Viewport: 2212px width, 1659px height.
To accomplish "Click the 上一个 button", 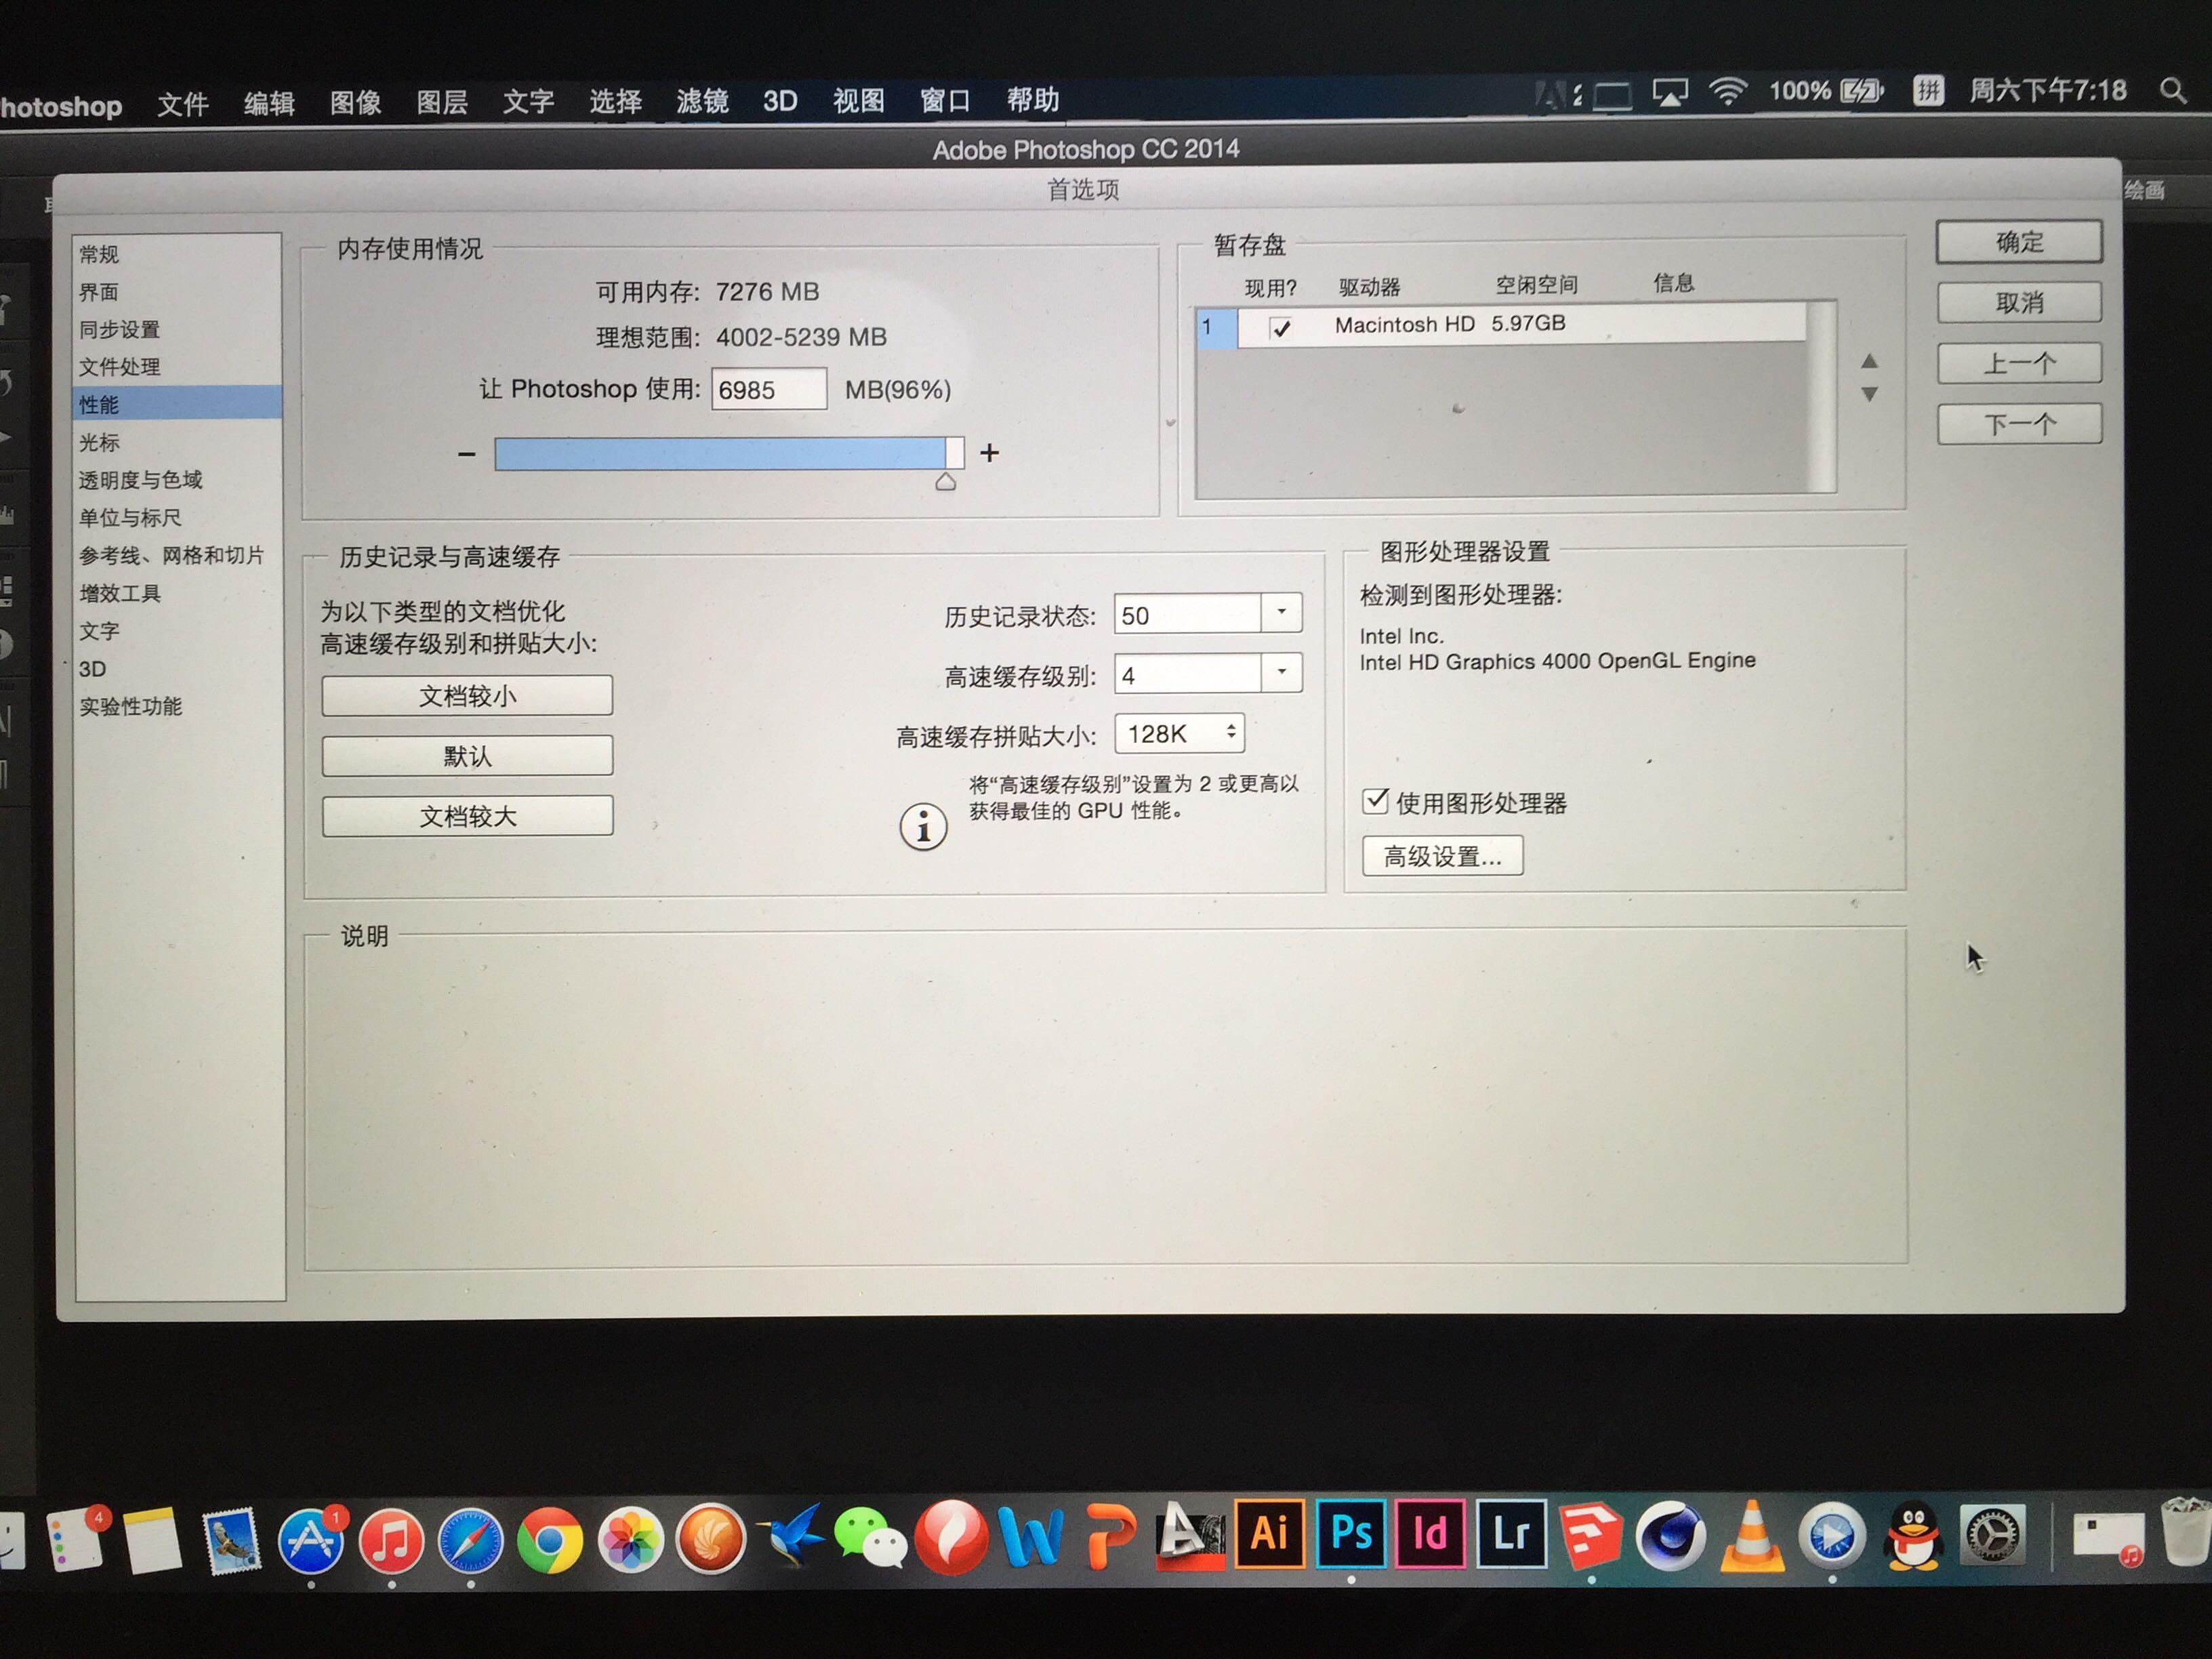I will (x=2019, y=363).
